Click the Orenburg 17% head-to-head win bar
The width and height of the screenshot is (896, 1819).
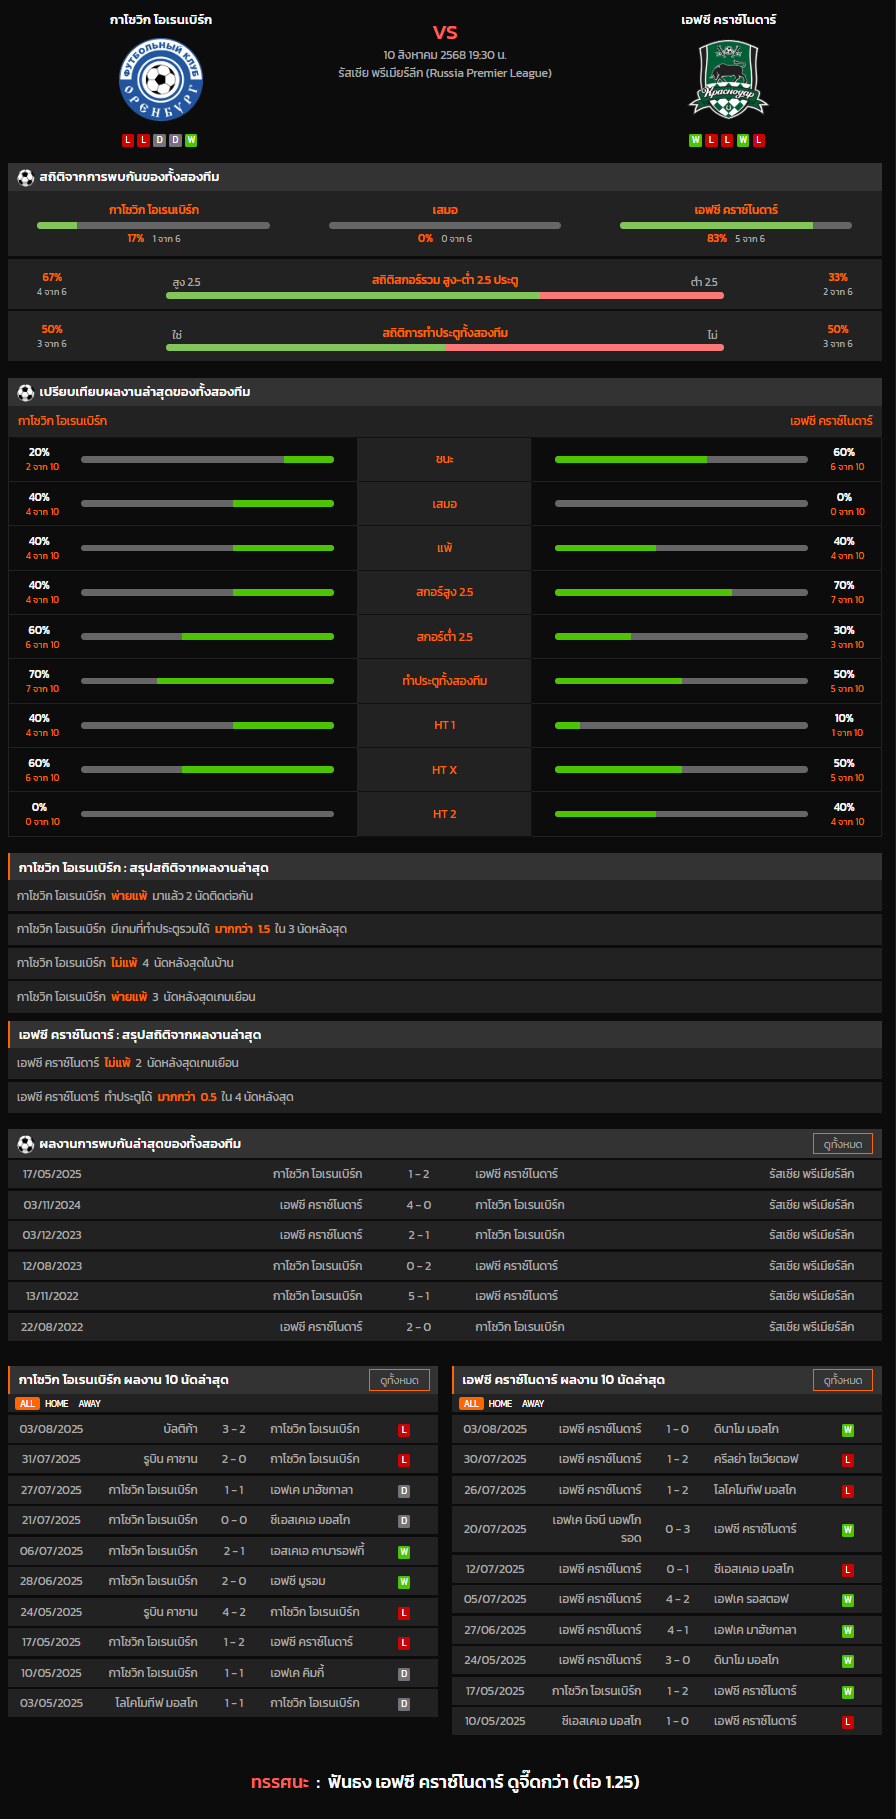tap(153, 225)
